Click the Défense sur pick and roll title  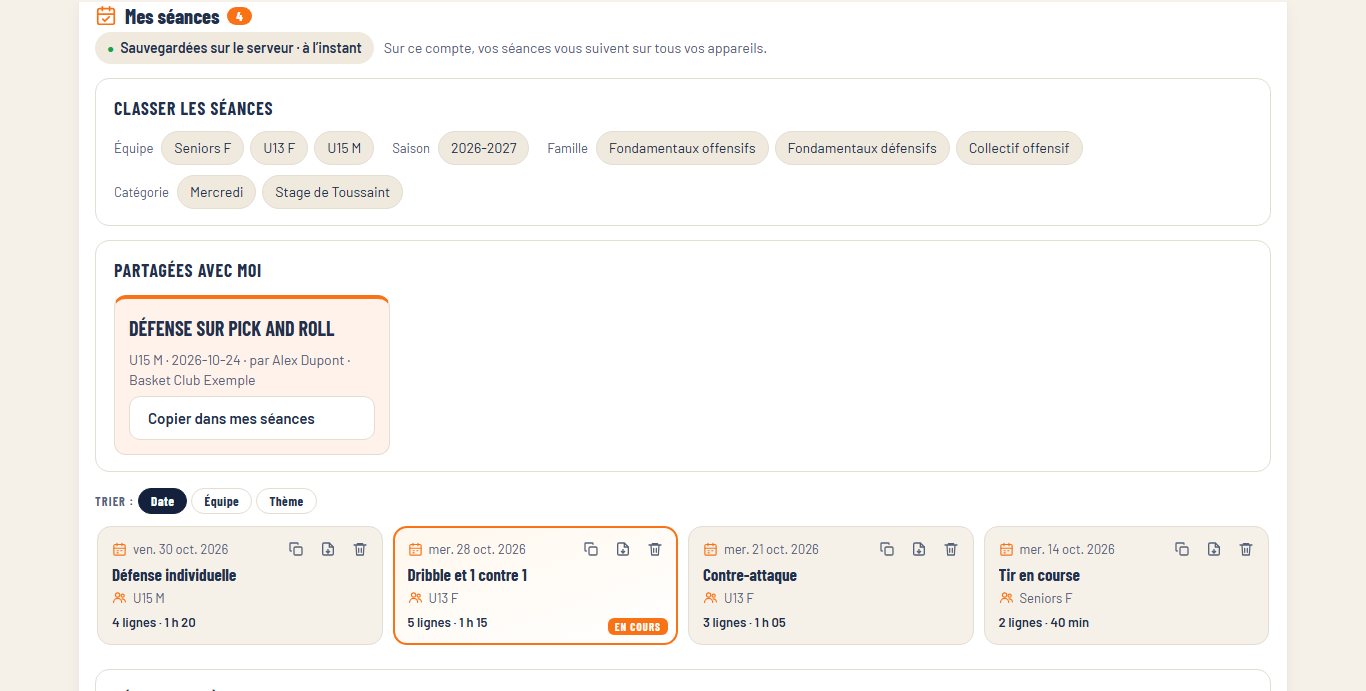tap(232, 329)
